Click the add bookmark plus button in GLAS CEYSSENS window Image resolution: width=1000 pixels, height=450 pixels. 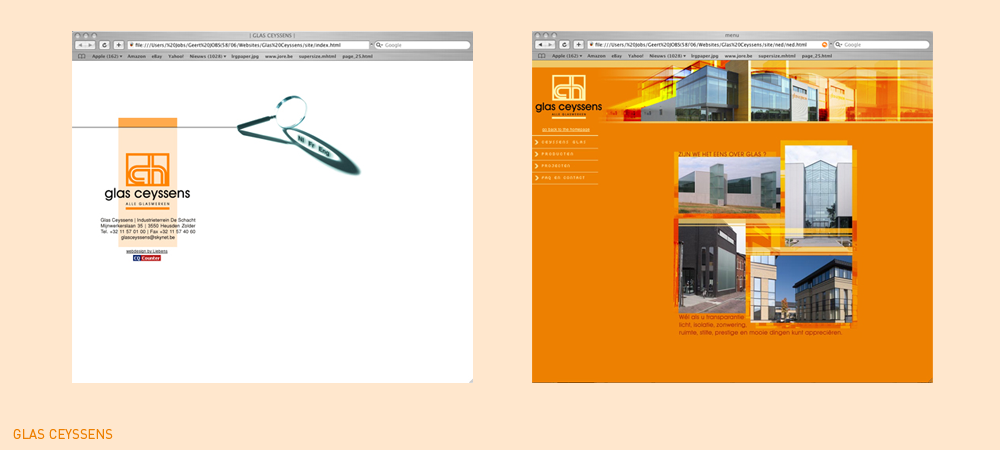[x=119, y=45]
